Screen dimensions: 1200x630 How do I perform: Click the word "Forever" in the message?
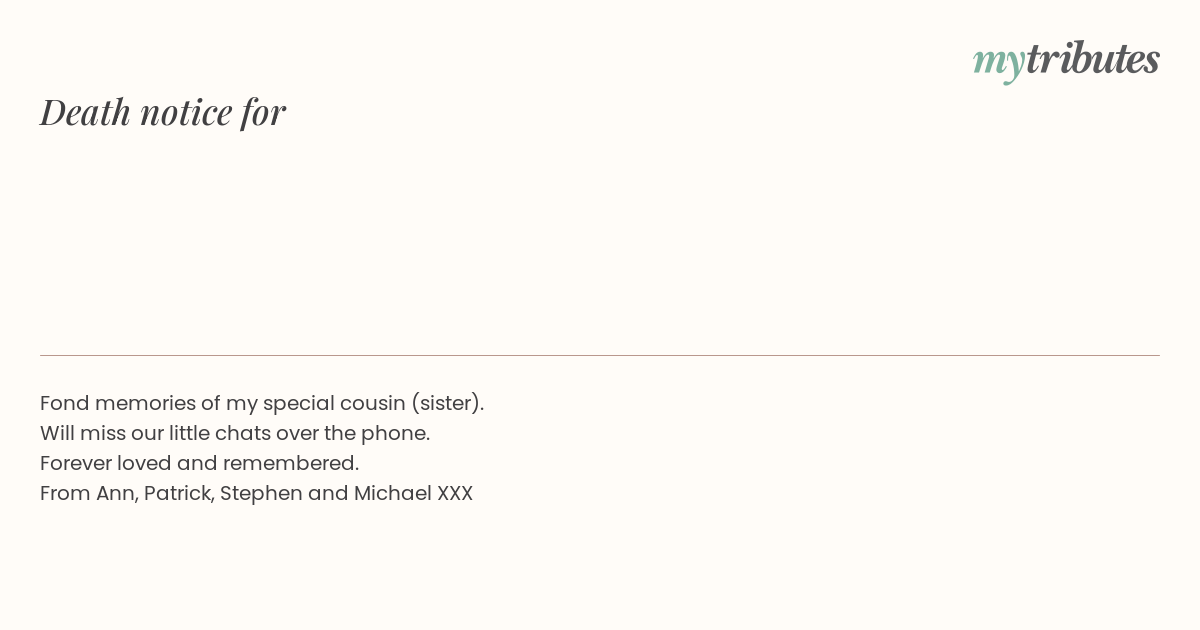(x=76, y=463)
